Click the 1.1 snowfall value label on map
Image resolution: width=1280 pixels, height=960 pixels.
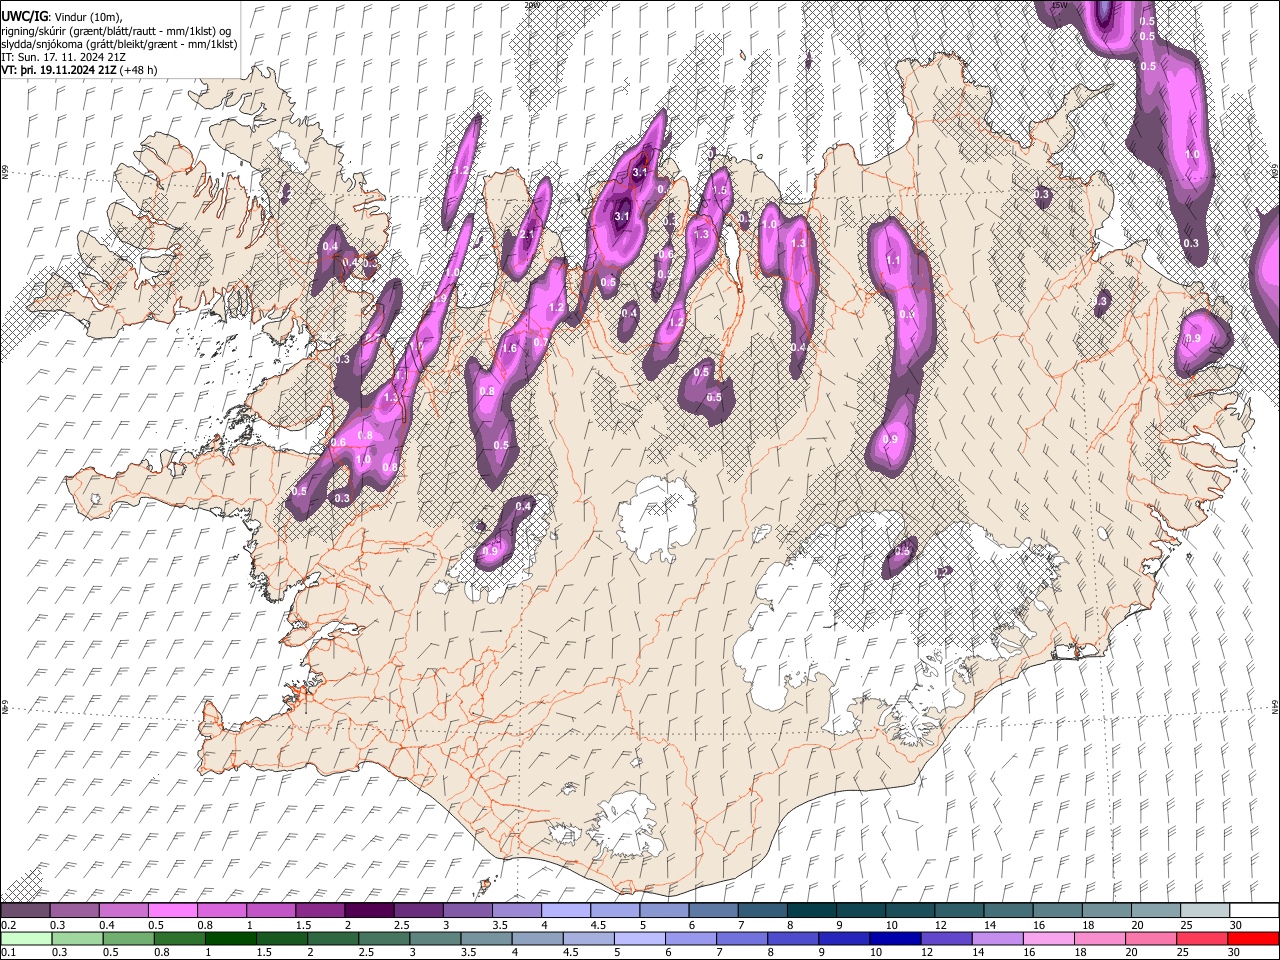(x=893, y=260)
